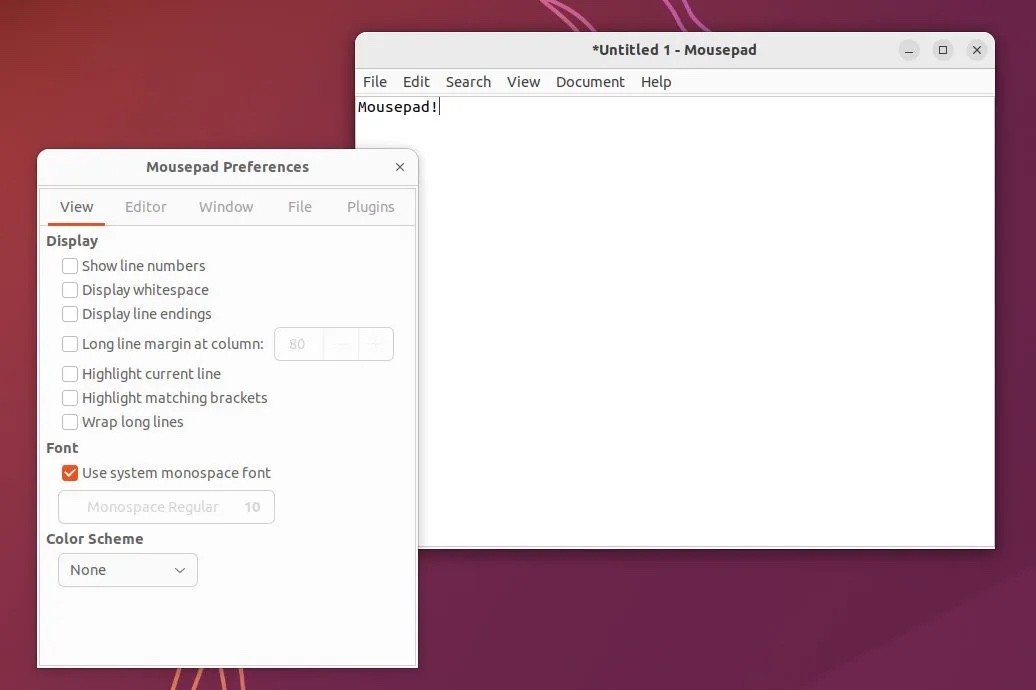Screen dimensions: 1036x690
Task: Open the Document menu
Action: pos(590,82)
